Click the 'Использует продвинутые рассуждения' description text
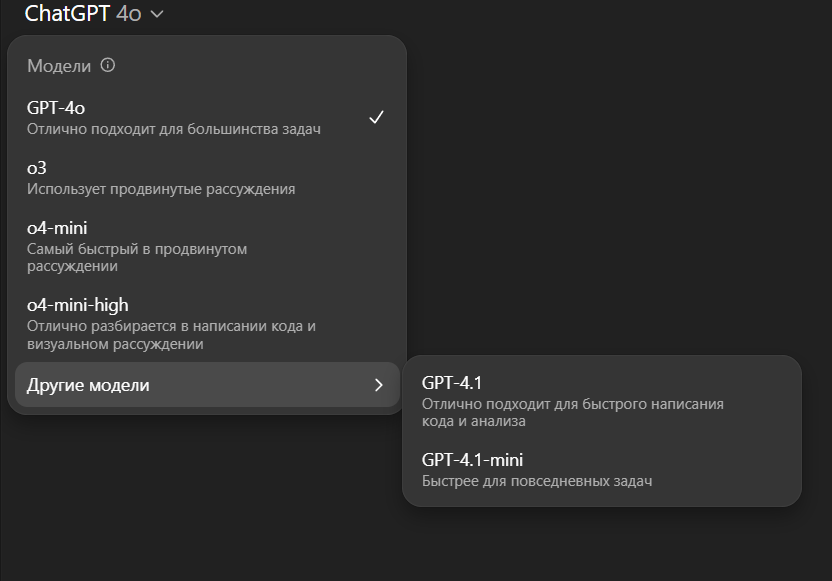The height and width of the screenshot is (581, 832). pos(161,189)
